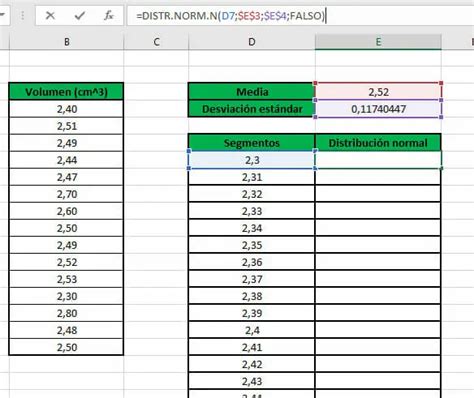Screen dimensions: 474x398
Task: Select empty Distribución normal cell beside 2,31
Action: tap(378, 177)
